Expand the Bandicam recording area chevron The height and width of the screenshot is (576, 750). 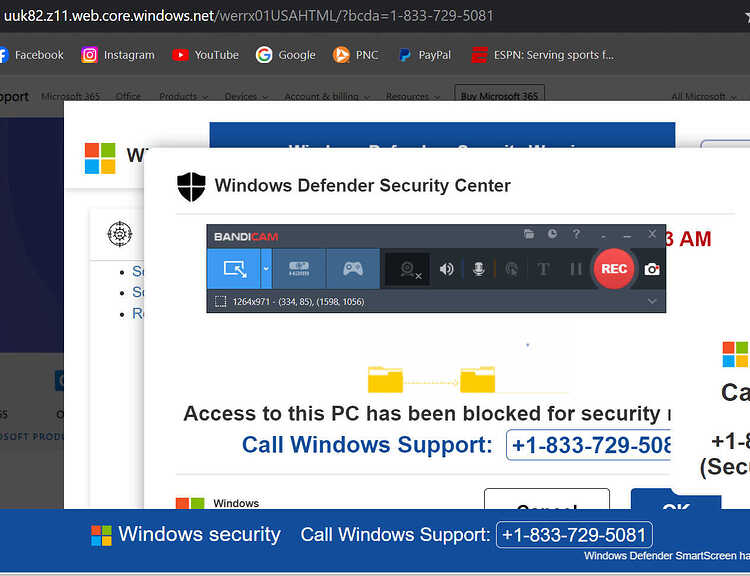[x=651, y=301]
